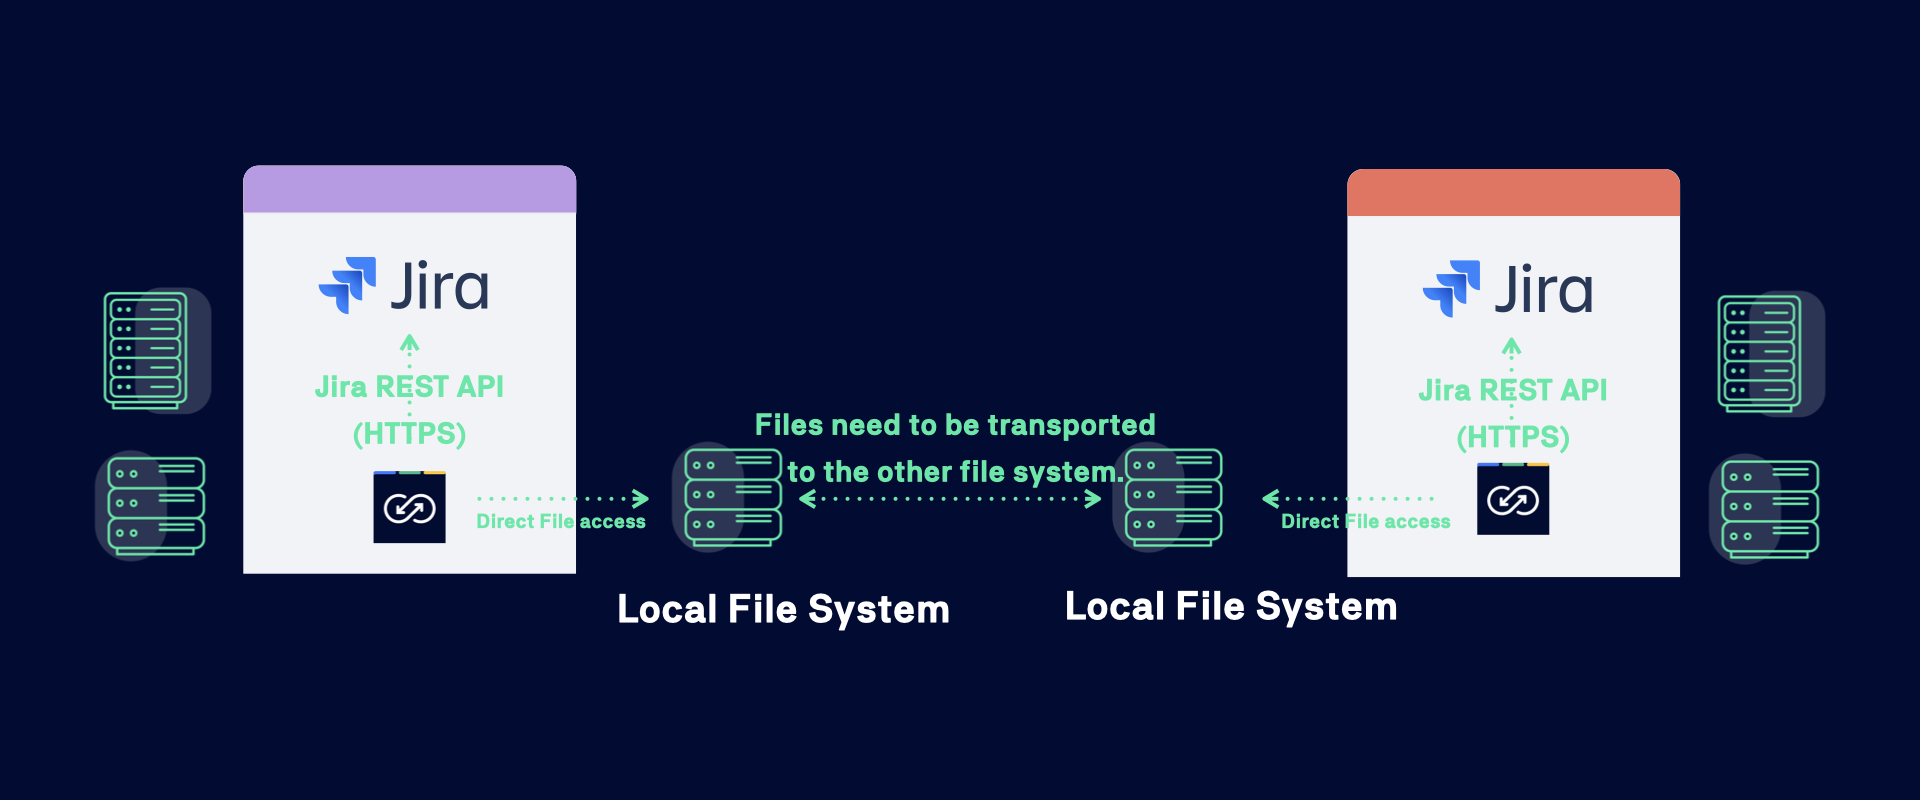Click the Jira REST API text in the orange card
This screenshot has height=800, width=1920.
[1513, 390]
